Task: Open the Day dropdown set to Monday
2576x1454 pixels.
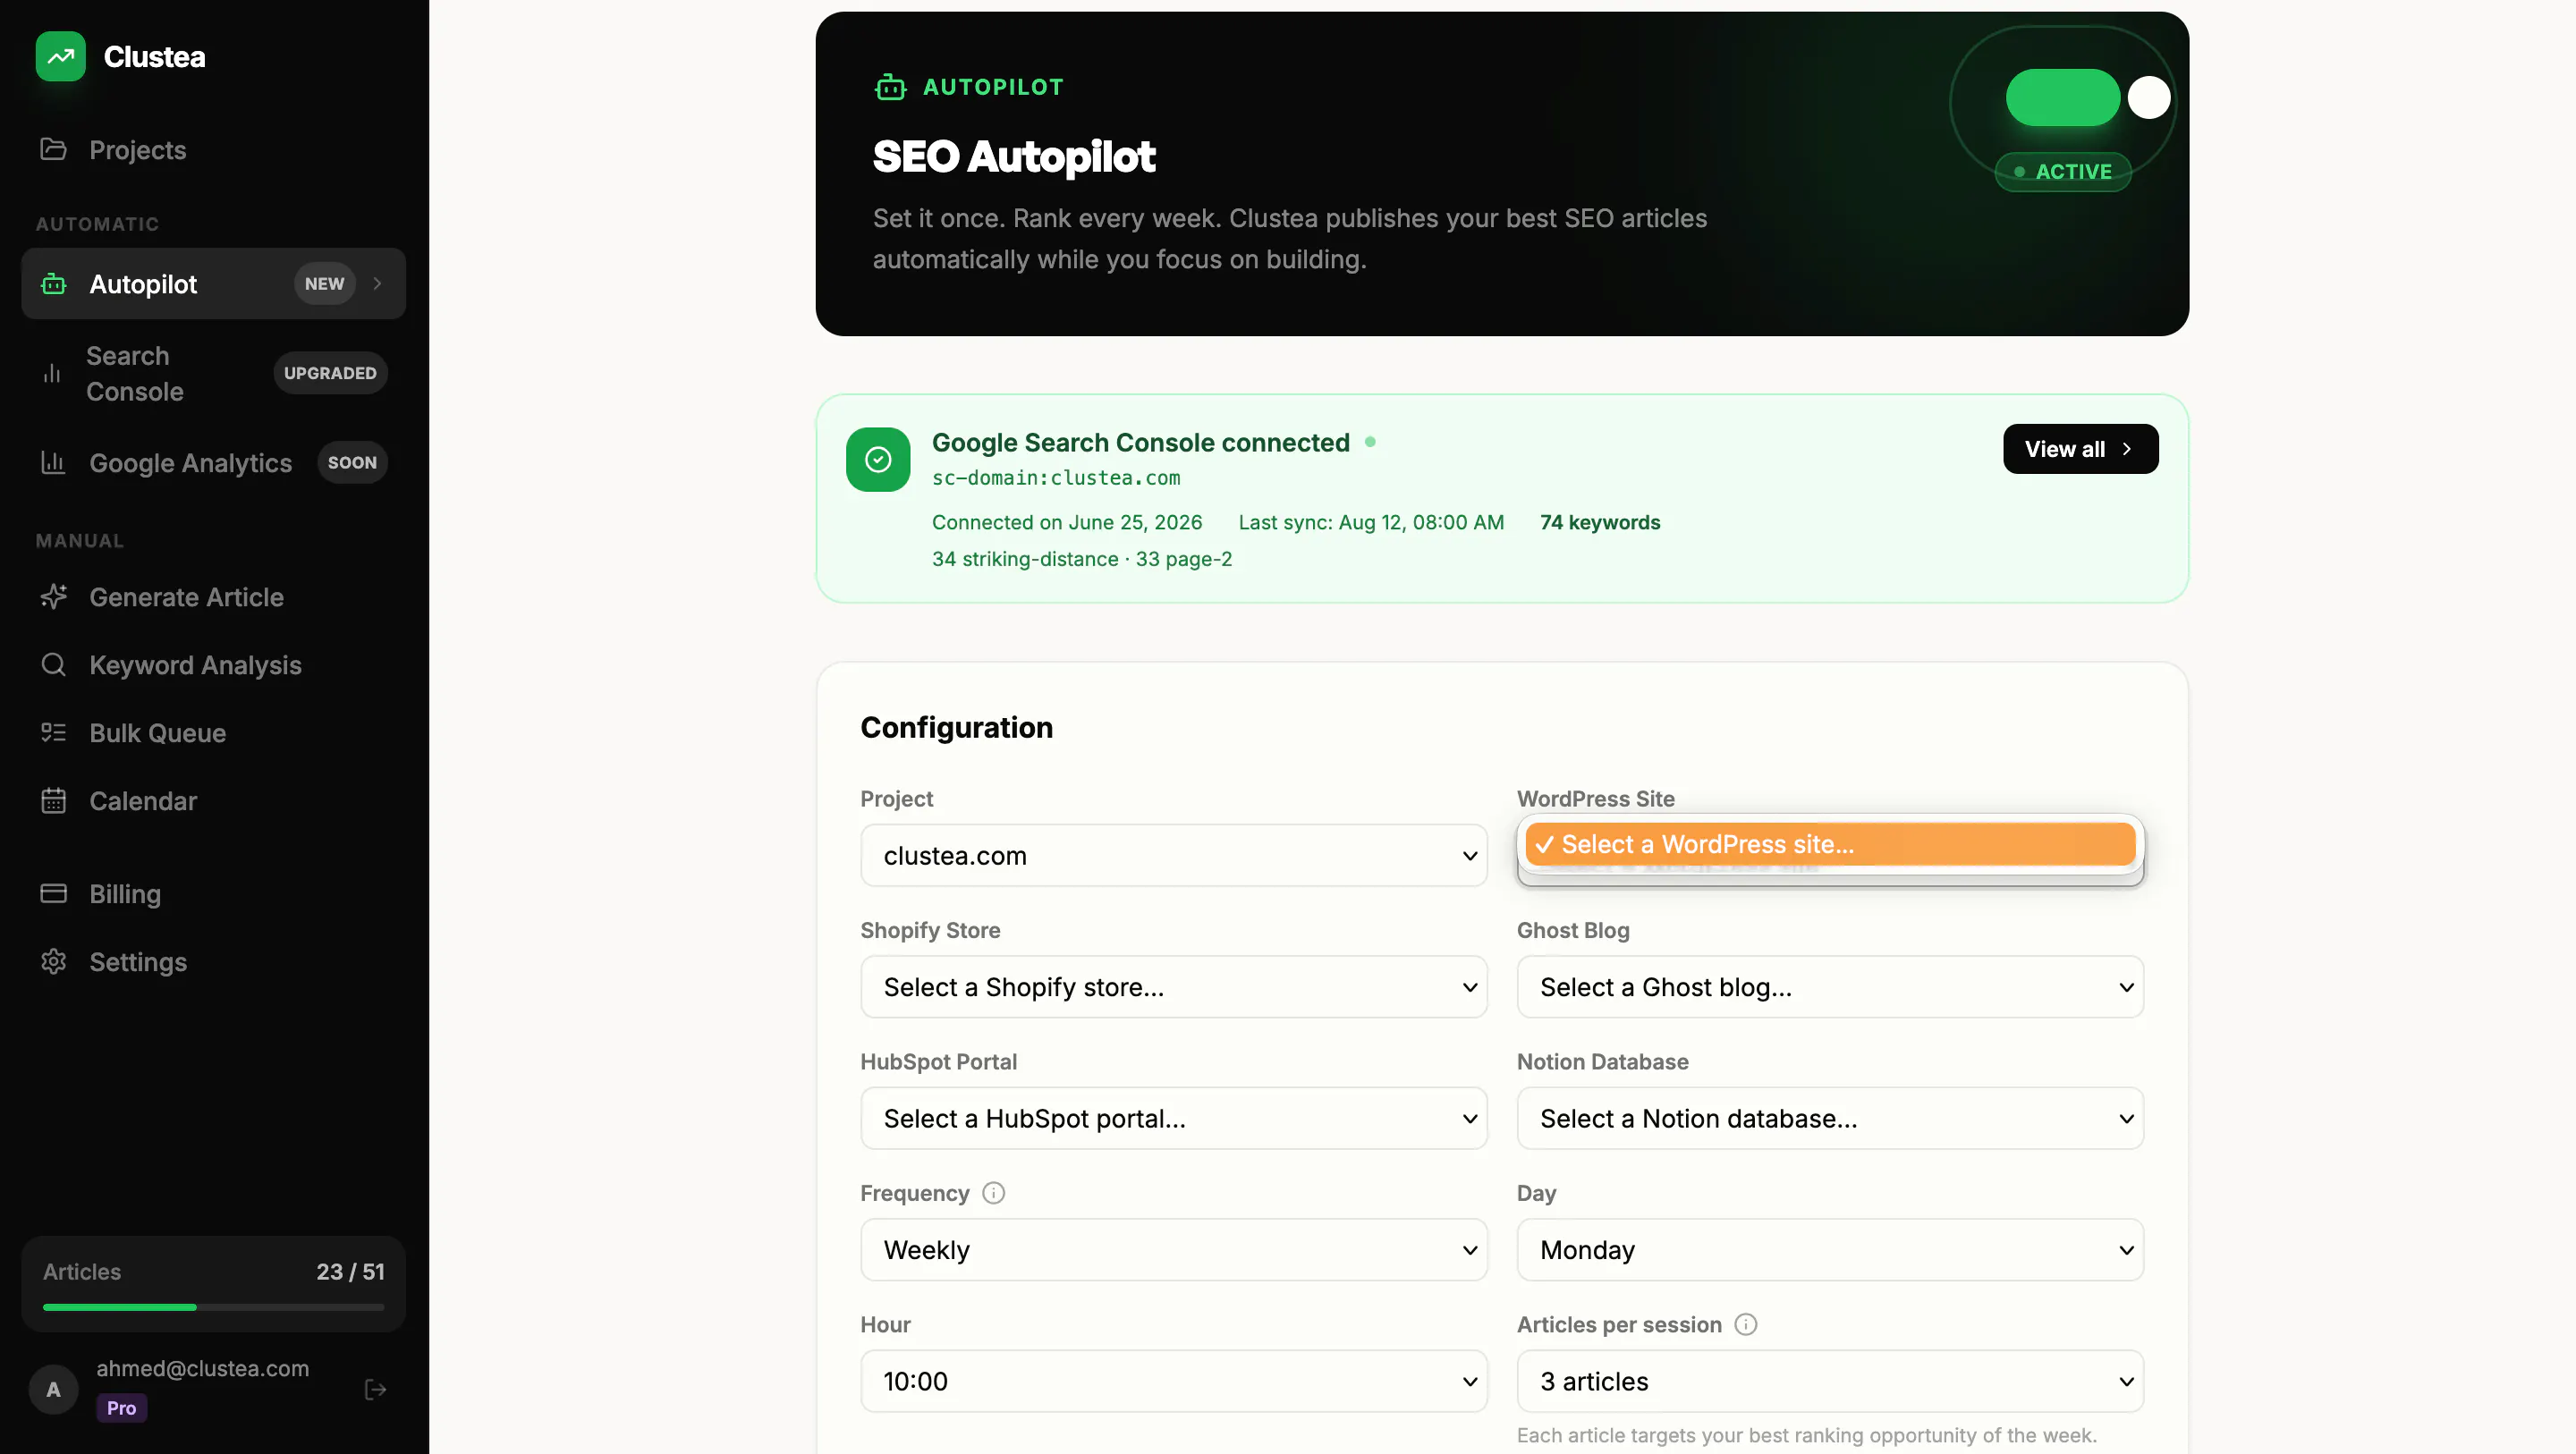Action: (x=1830, y=1250)
